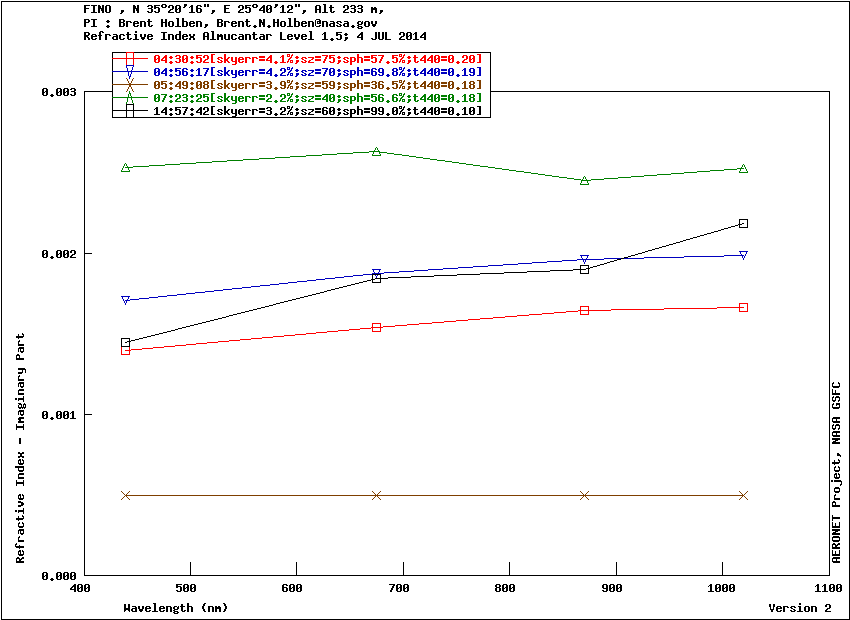
Task: Select the green triangle data point near 675 nm
Action: (x=376, y=152)
